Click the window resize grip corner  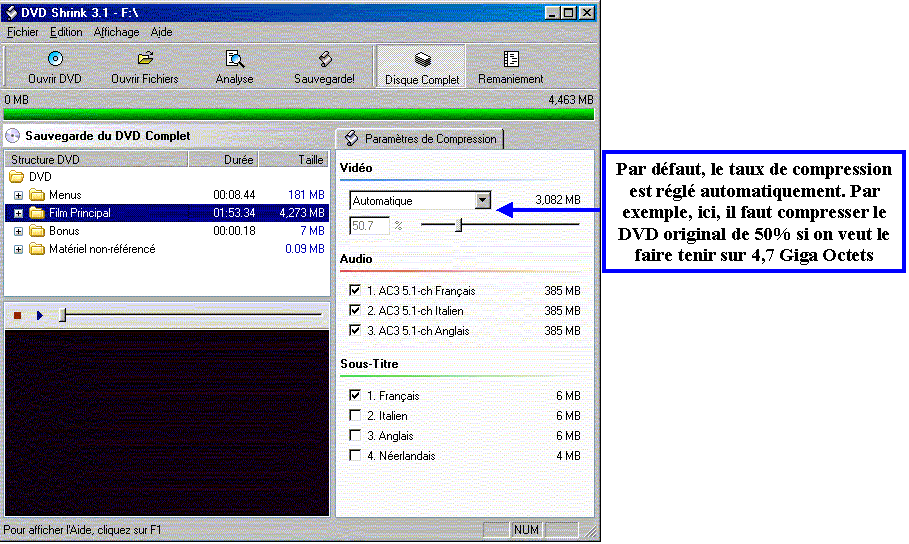point(590,531)
